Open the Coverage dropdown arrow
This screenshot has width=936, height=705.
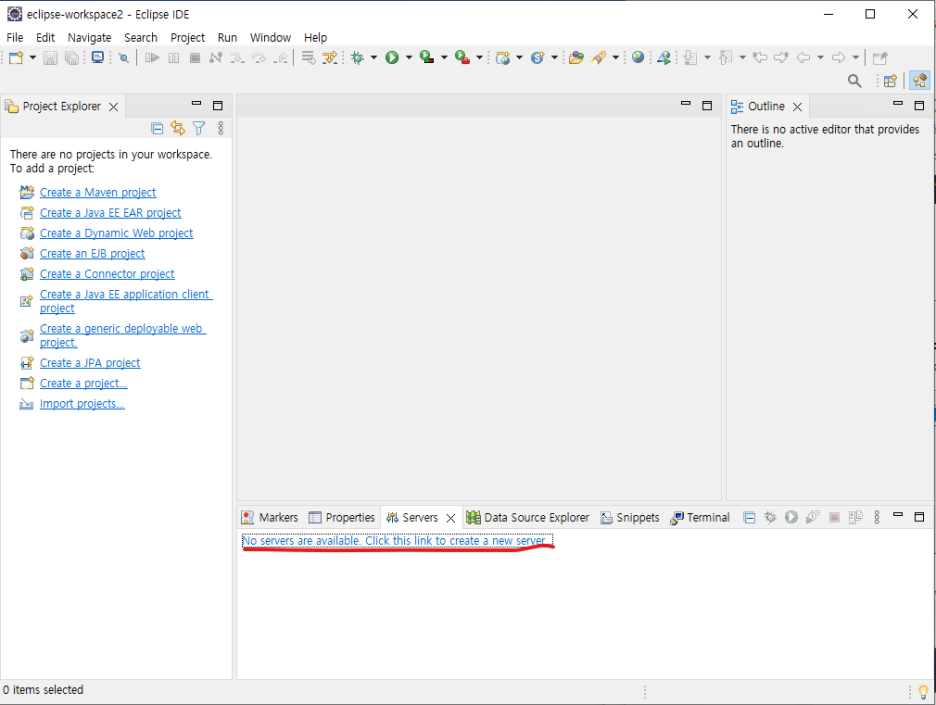point(444,58)
